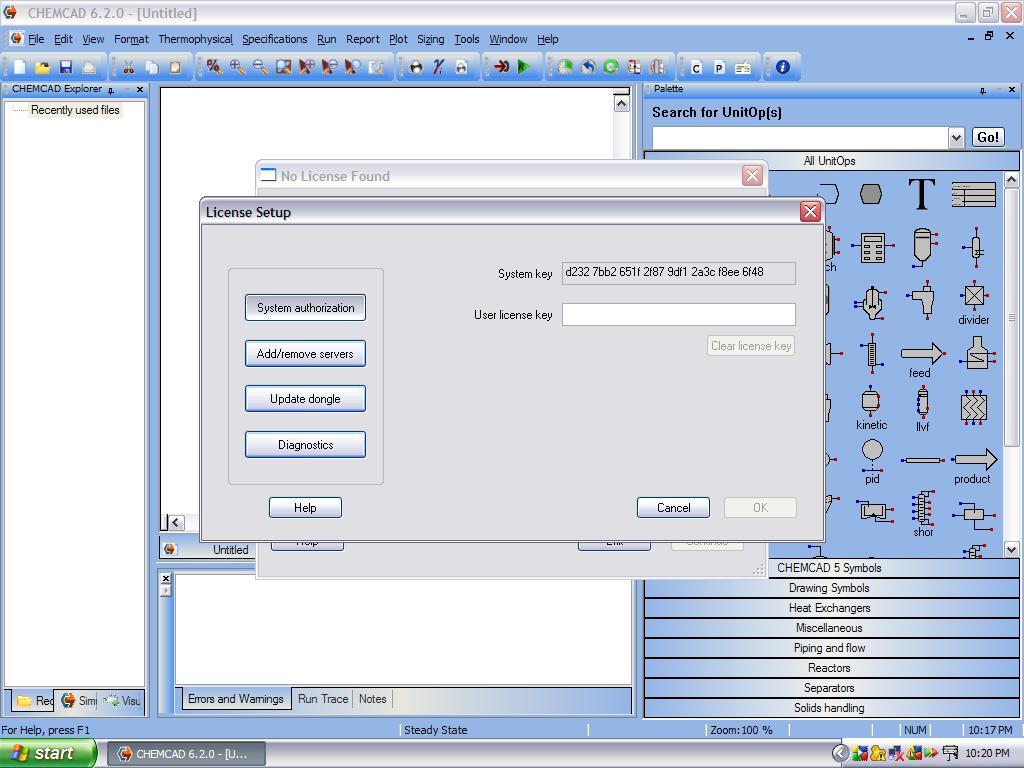Image resolution: width=1024 pixels, height=768 pixels.
Task: Click the C toolbar icon
Action: 696,67
